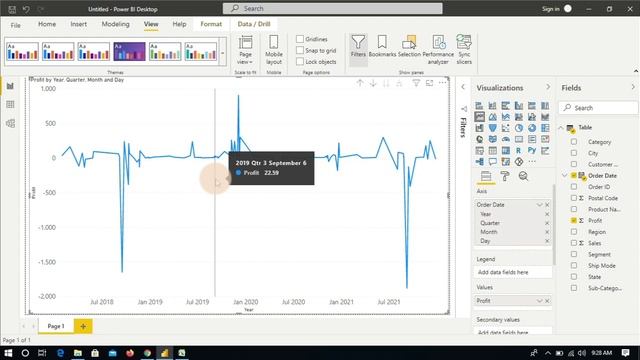640x360 pixels.
Task: Open the Bookmarks pane
Action: click(382, 46)
